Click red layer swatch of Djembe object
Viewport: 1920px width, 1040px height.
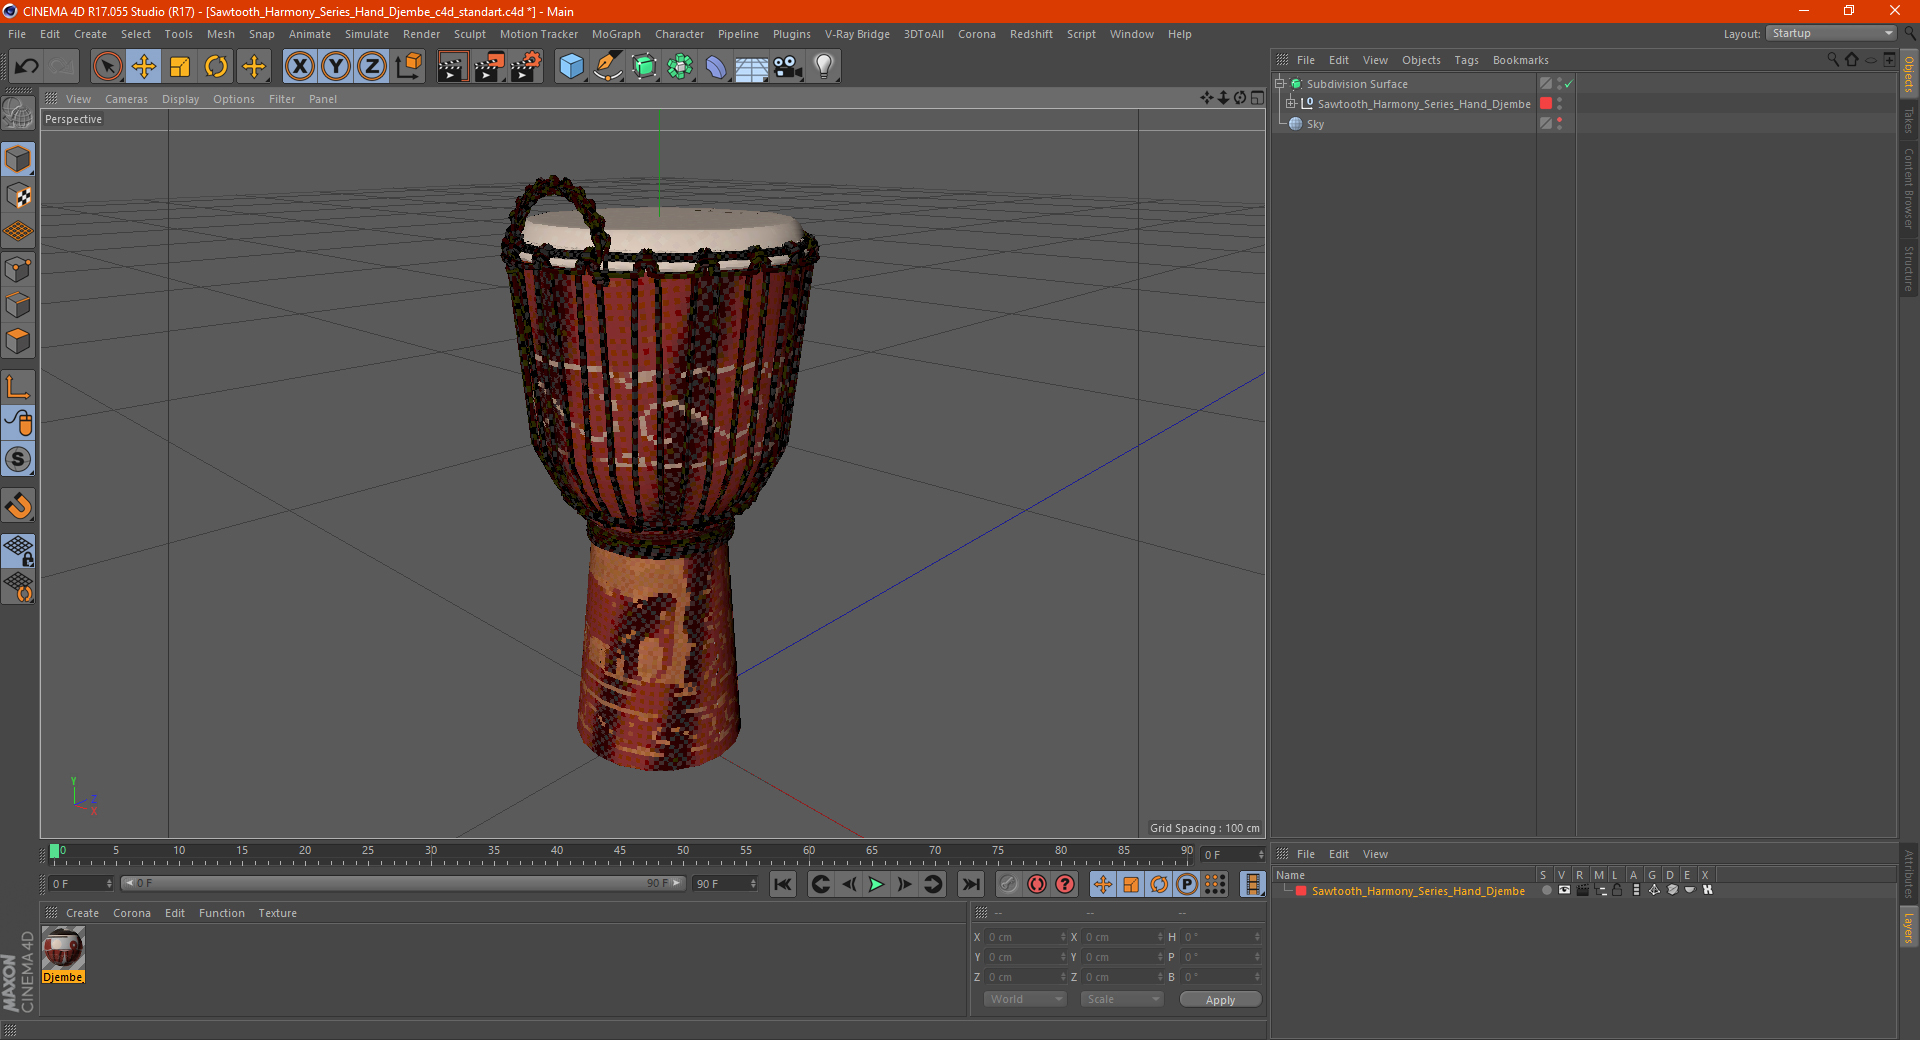[1546, 104]
